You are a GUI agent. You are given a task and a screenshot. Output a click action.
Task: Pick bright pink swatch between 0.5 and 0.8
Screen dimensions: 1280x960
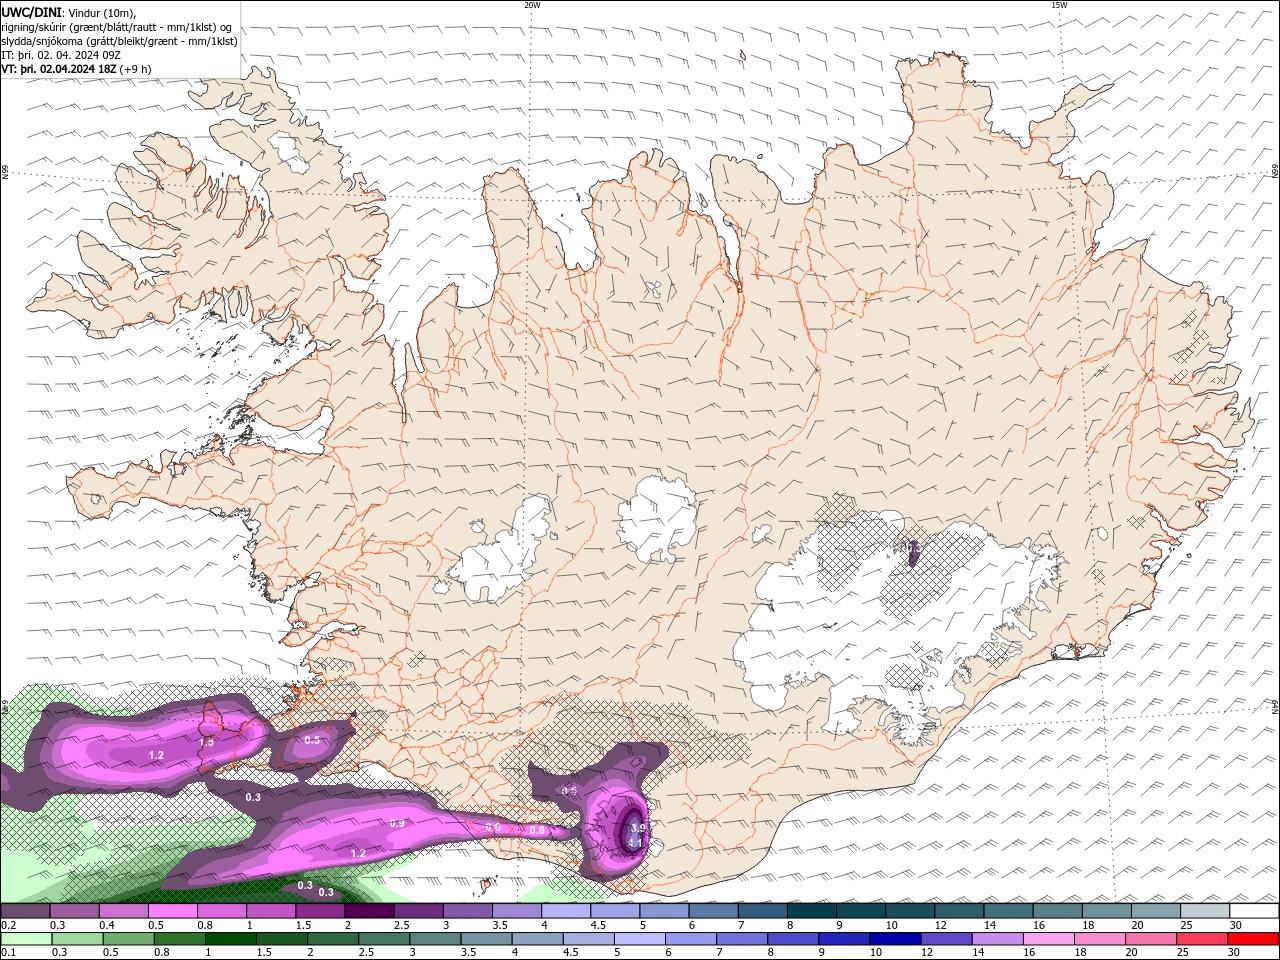coord(172,911)
